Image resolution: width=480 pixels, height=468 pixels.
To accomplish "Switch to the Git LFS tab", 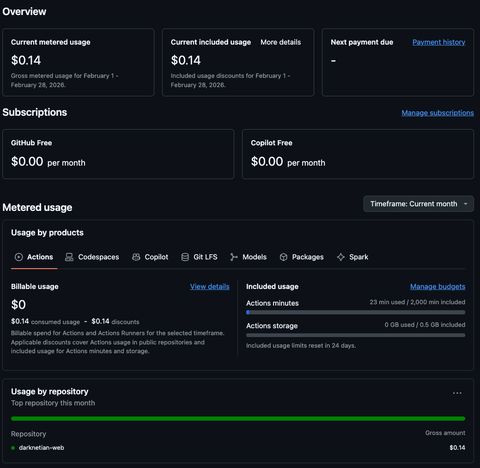I will 199,257.
